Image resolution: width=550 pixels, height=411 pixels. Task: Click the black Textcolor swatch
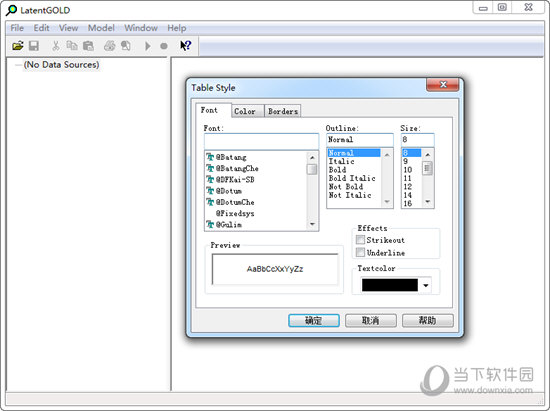[390, 285]
